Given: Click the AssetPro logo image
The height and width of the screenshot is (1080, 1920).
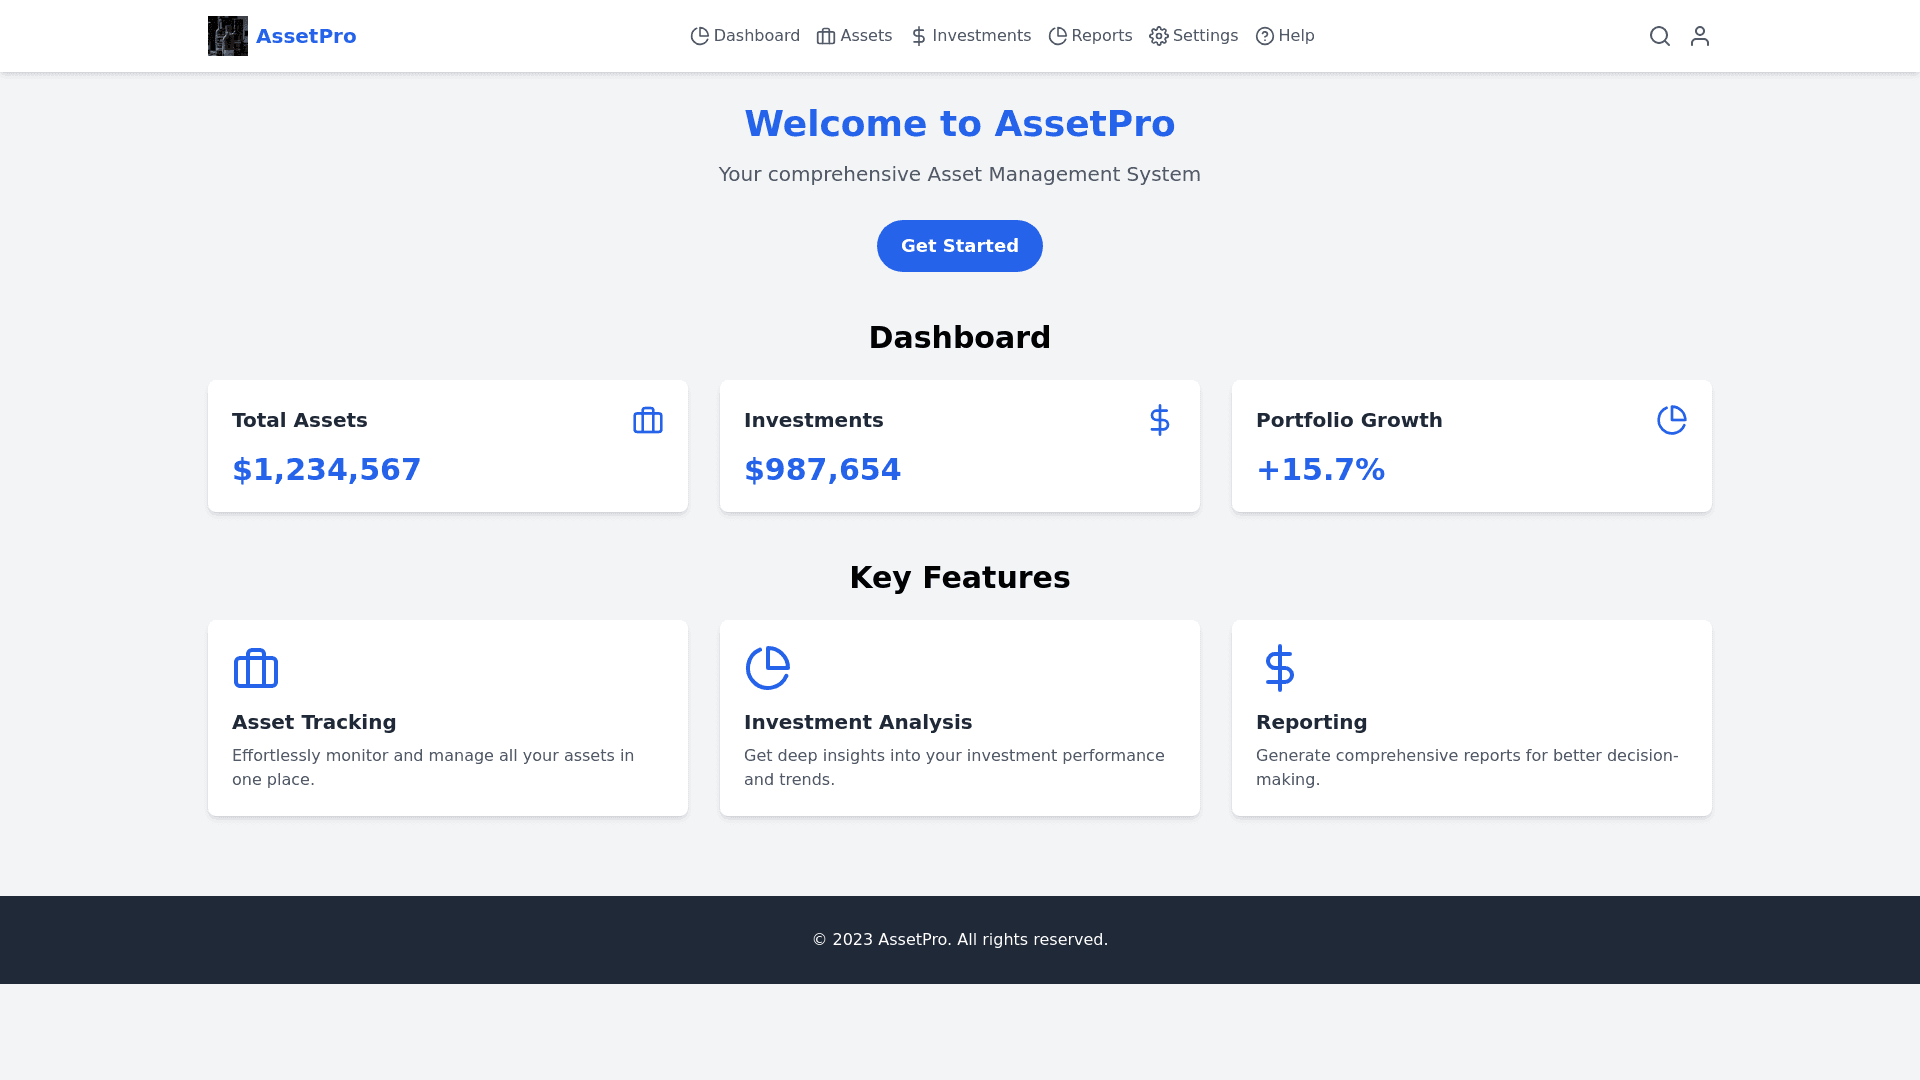Looking at the screenshot, I should [228, 36].
